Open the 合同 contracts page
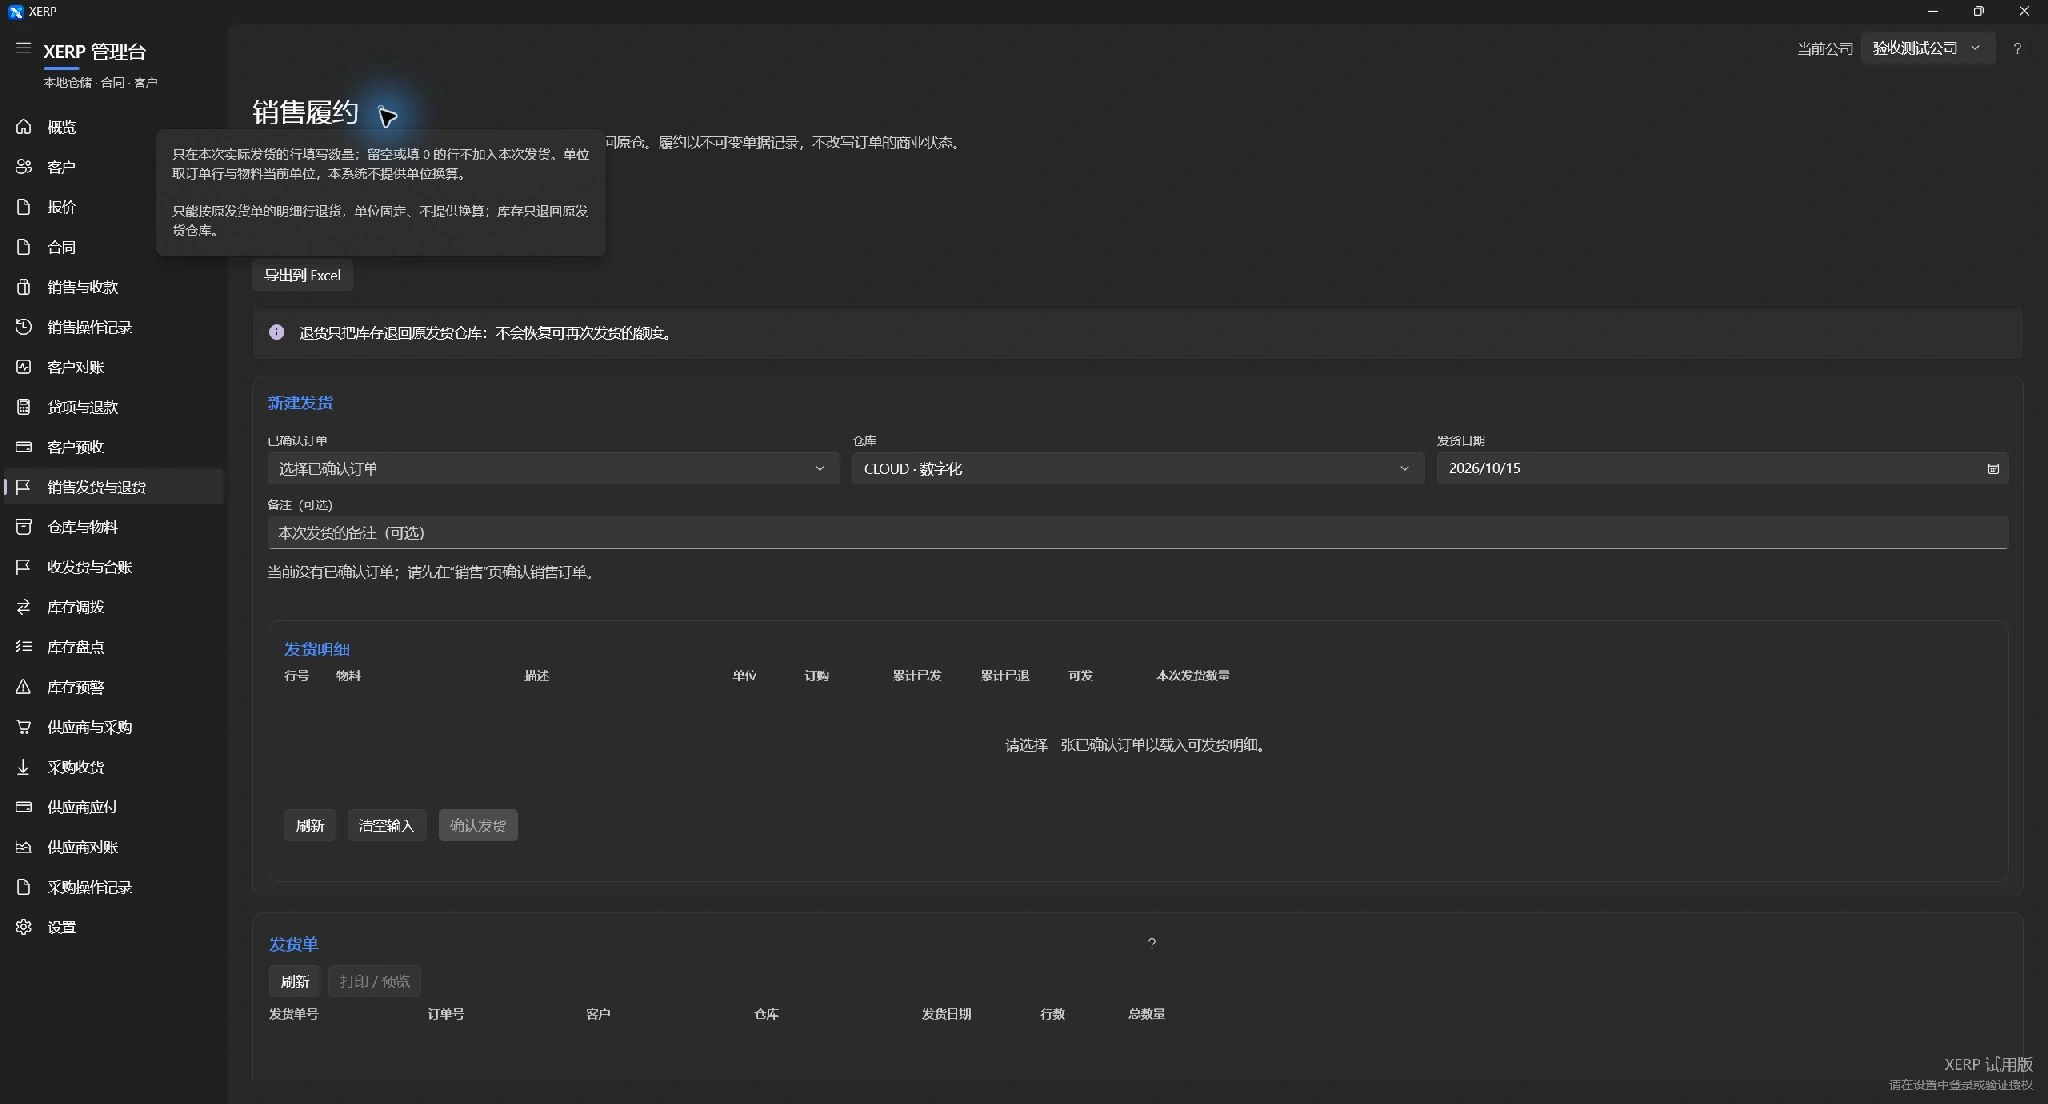The height and width of the screenshot is (1104, 2048). click(112, 247)
